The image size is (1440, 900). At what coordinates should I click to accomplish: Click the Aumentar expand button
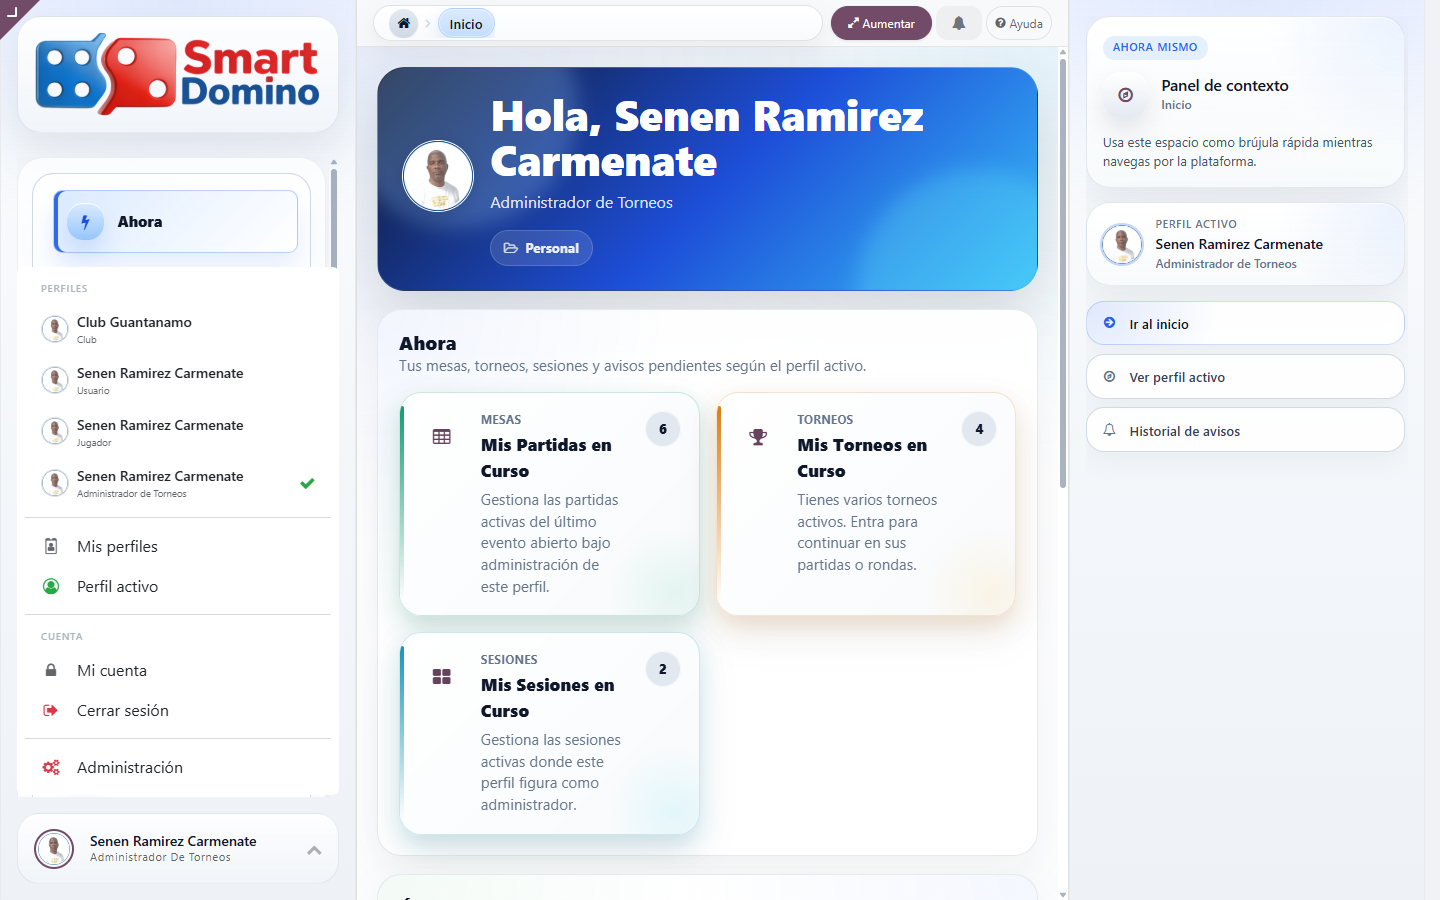coord(881,23)
